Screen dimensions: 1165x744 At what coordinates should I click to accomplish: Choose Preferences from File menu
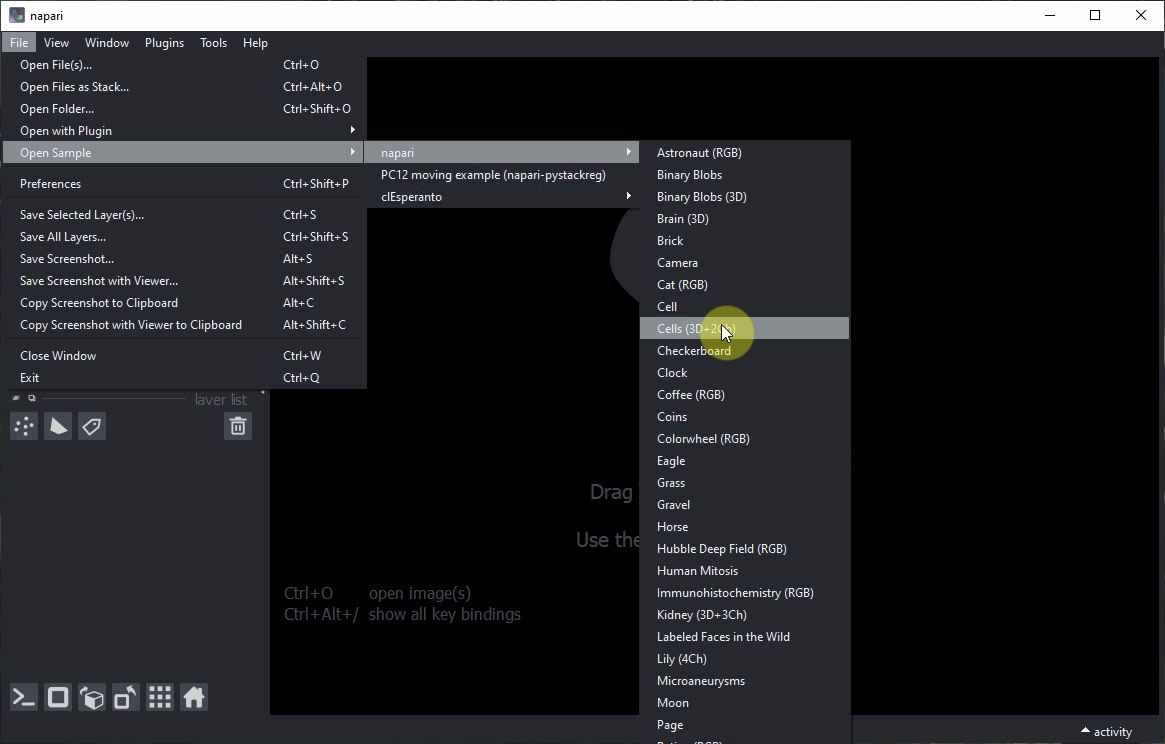51,184
